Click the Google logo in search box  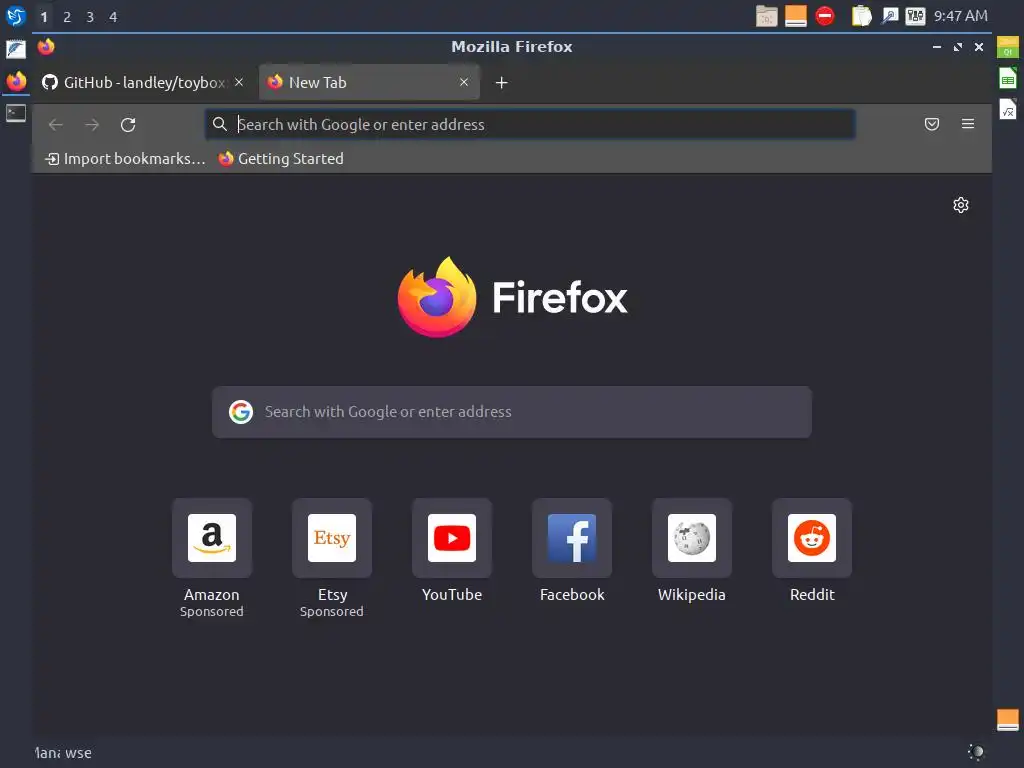(x=241, y=412)
